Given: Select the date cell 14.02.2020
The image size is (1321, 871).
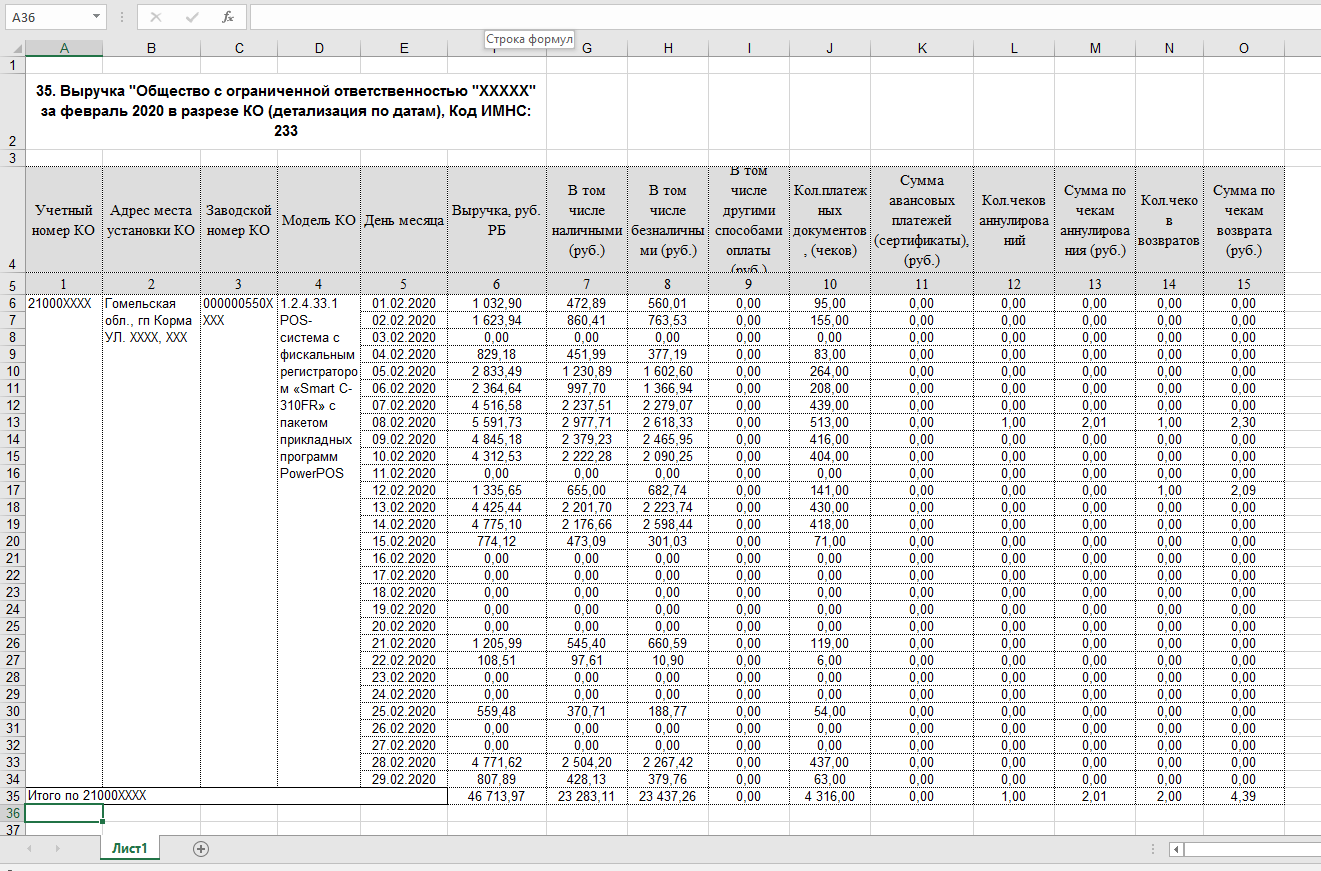Looking at the screenshot, I should point(404,524).
